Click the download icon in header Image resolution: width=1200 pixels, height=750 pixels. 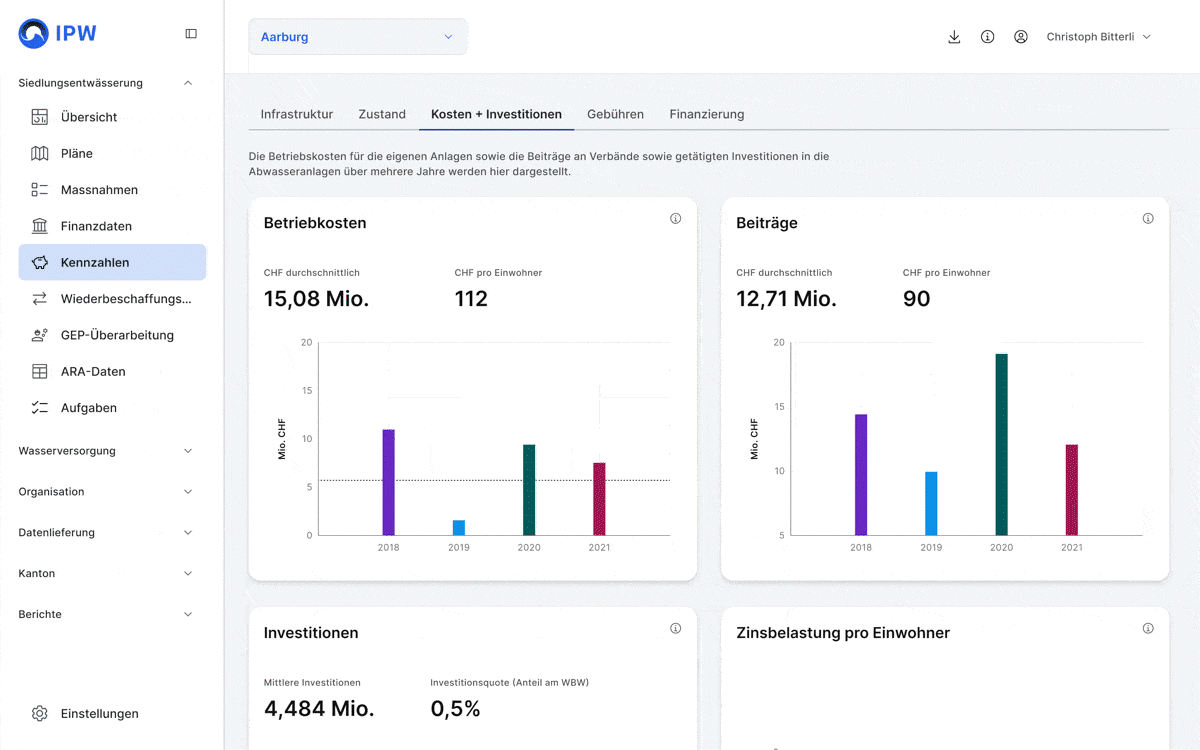[954, 37]
